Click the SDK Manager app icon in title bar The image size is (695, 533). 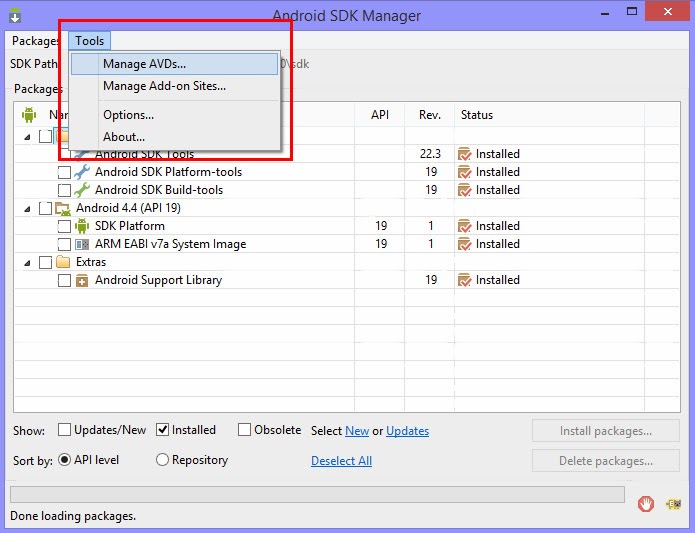coord(15,16)
